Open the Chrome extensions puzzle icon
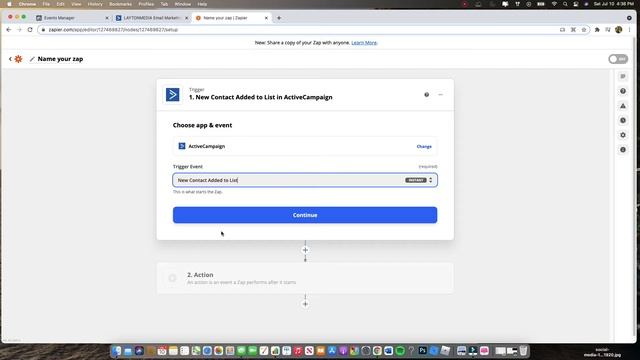The width and height of the screenshot is (640, 360). [x=597, y=30]
